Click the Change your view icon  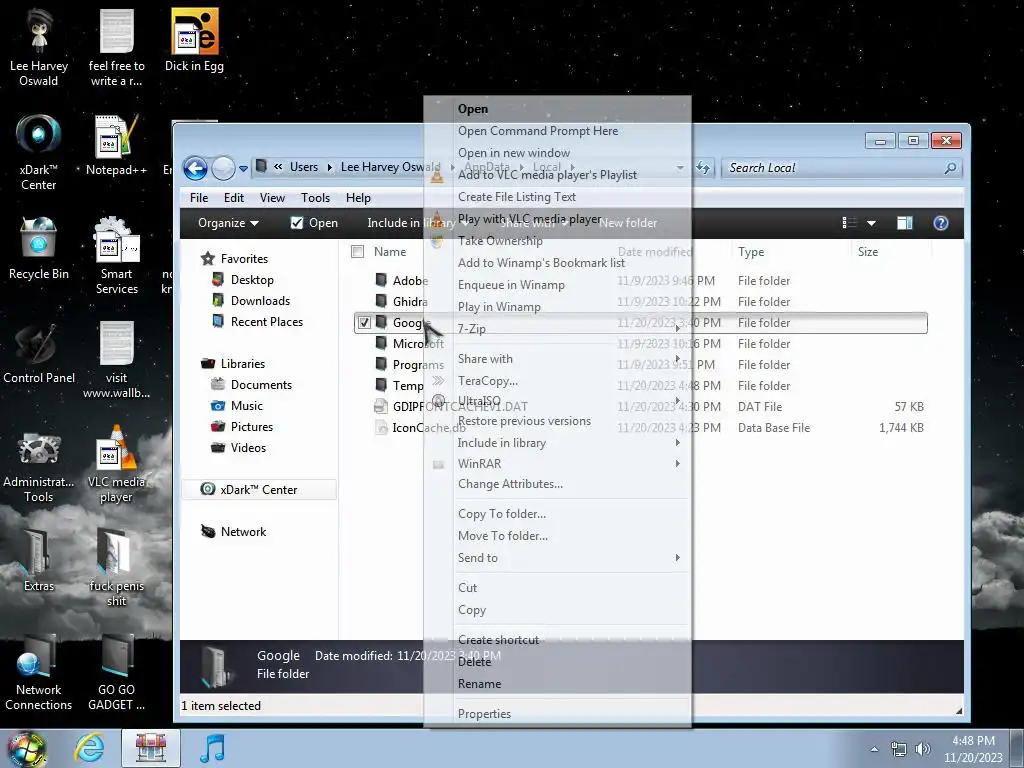(849, 223)
